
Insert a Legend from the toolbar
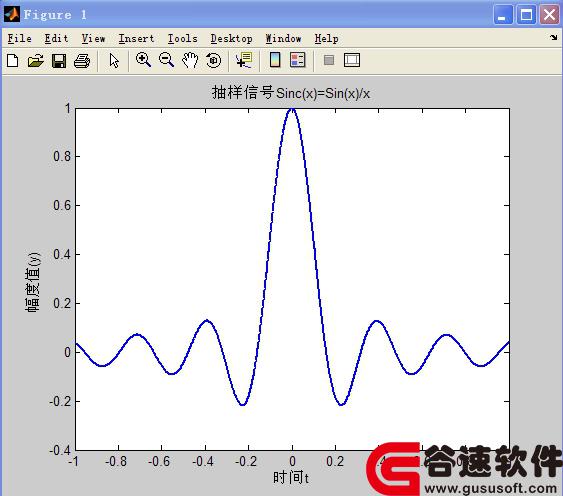click(298, 60)
